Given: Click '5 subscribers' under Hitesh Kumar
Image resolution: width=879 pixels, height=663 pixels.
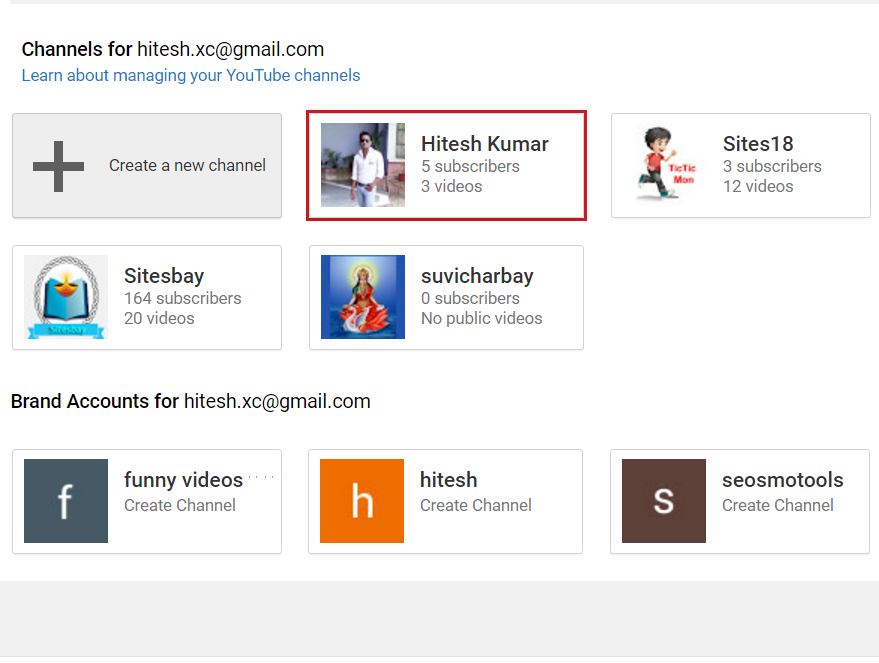Looking at the screenshot, I should click(x=470, y=166).
